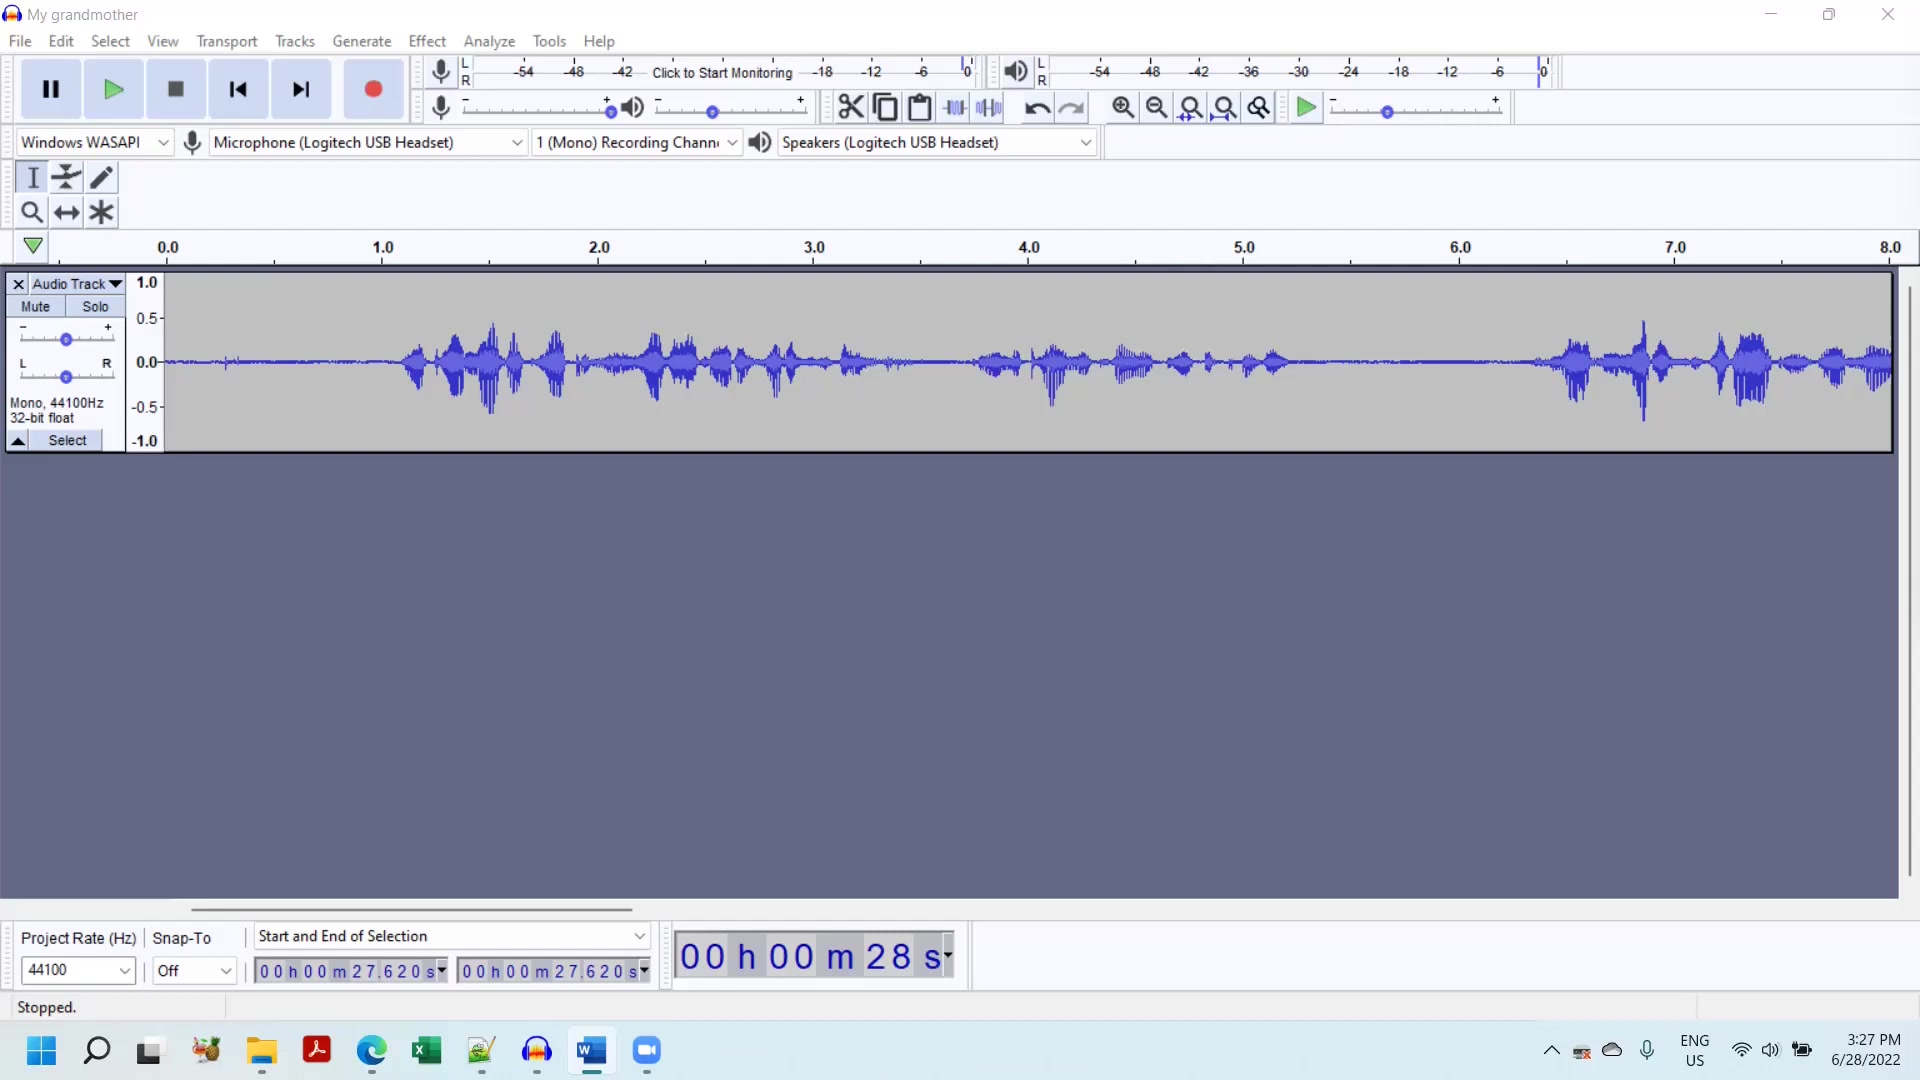1920x1080 pixels.
Task: Activate the Zoom tool
Action: (31, 212)
